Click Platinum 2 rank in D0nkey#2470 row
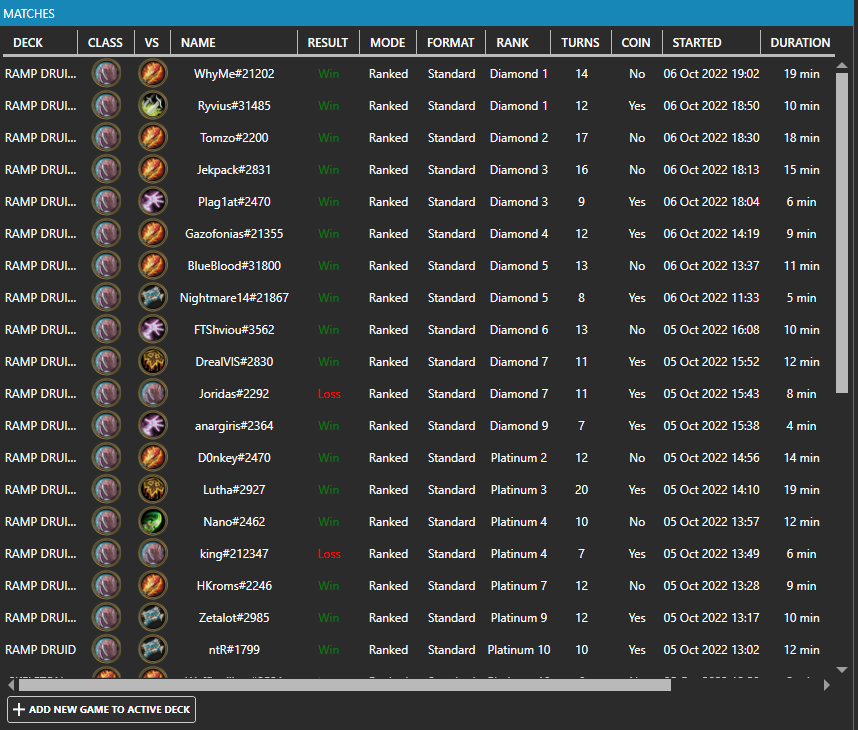Image resolution: width=858 pixels, height=730 pixels. [519, 458]
